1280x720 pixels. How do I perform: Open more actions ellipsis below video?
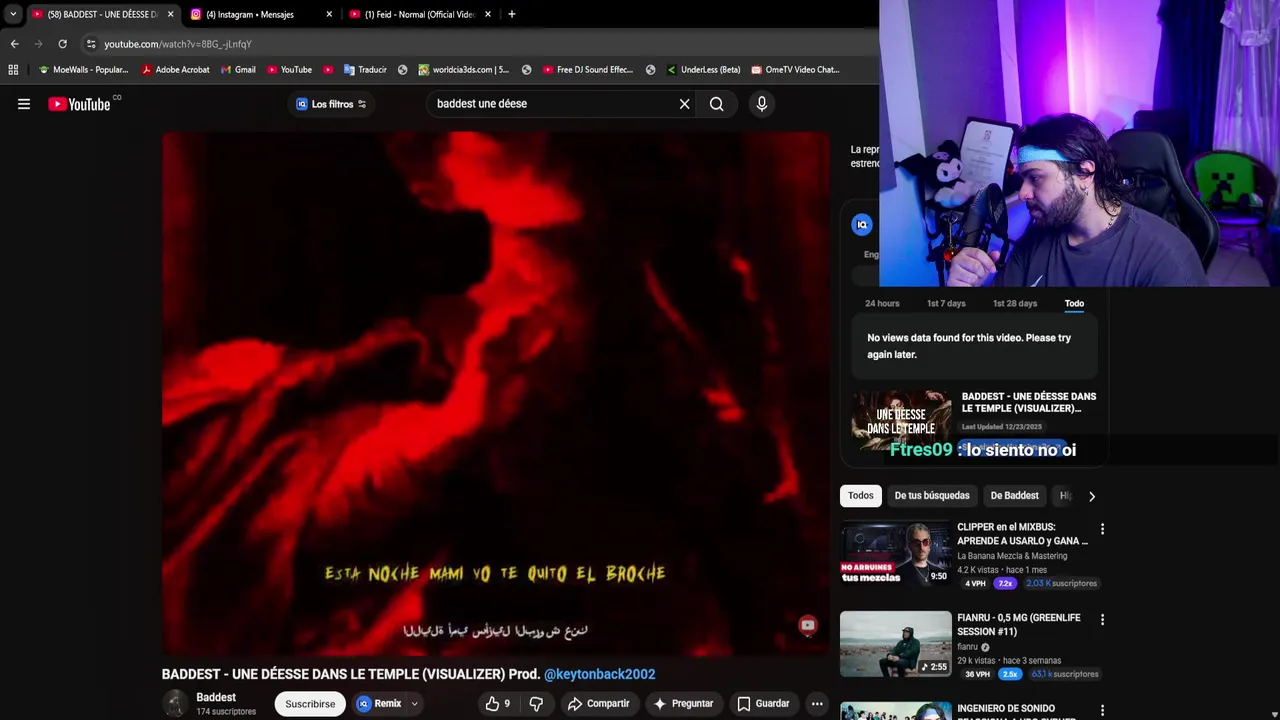tap(817, 704)
